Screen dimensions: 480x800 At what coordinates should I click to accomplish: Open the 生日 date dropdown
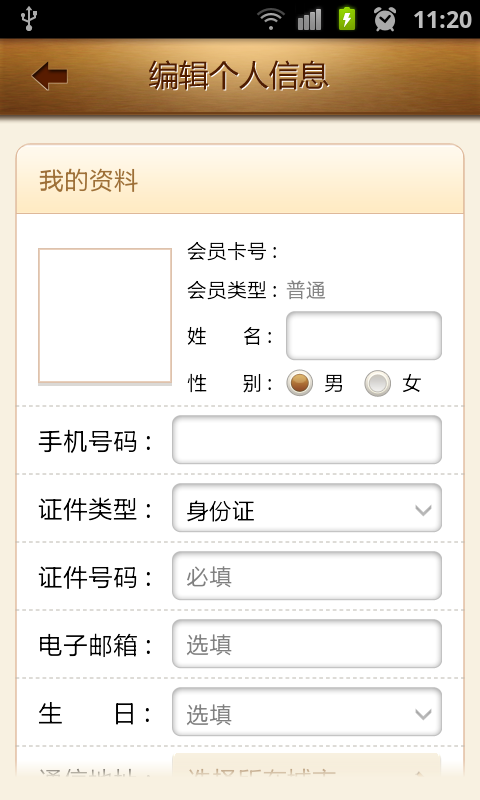tap(307, 712)
